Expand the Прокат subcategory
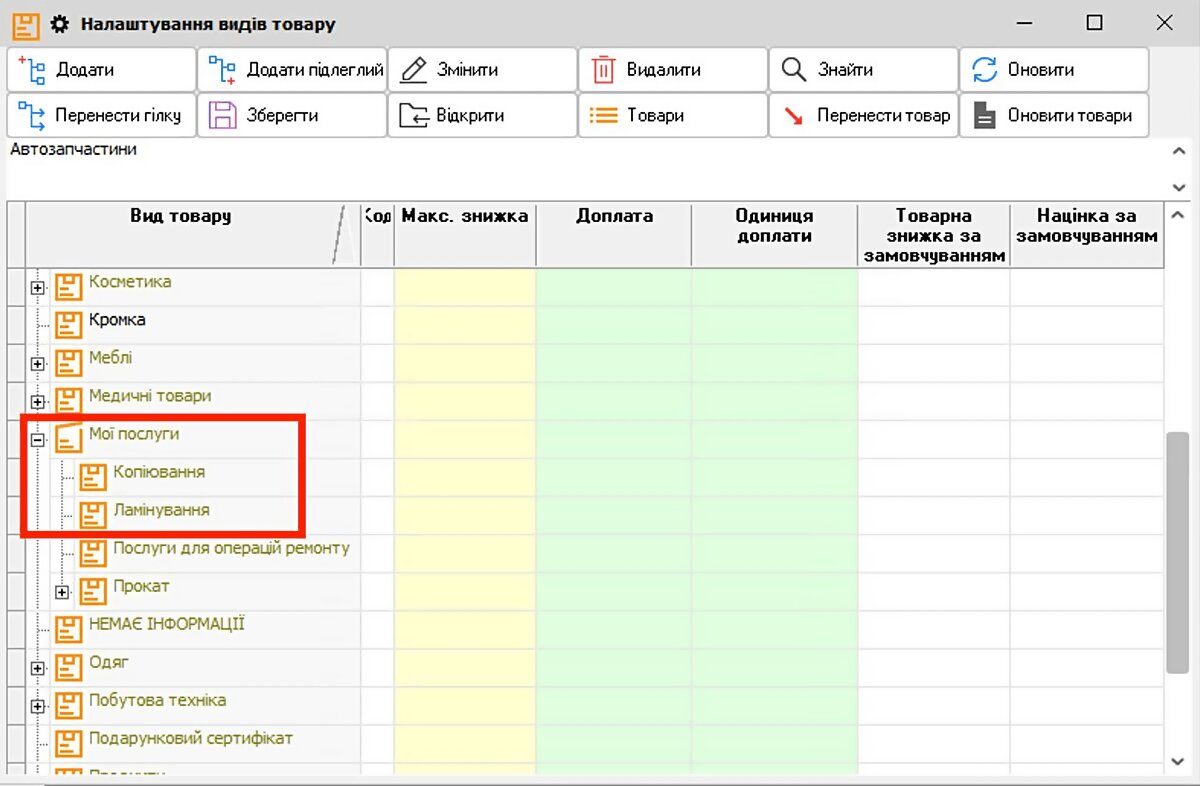1200x786 pixels. [63, 592]
